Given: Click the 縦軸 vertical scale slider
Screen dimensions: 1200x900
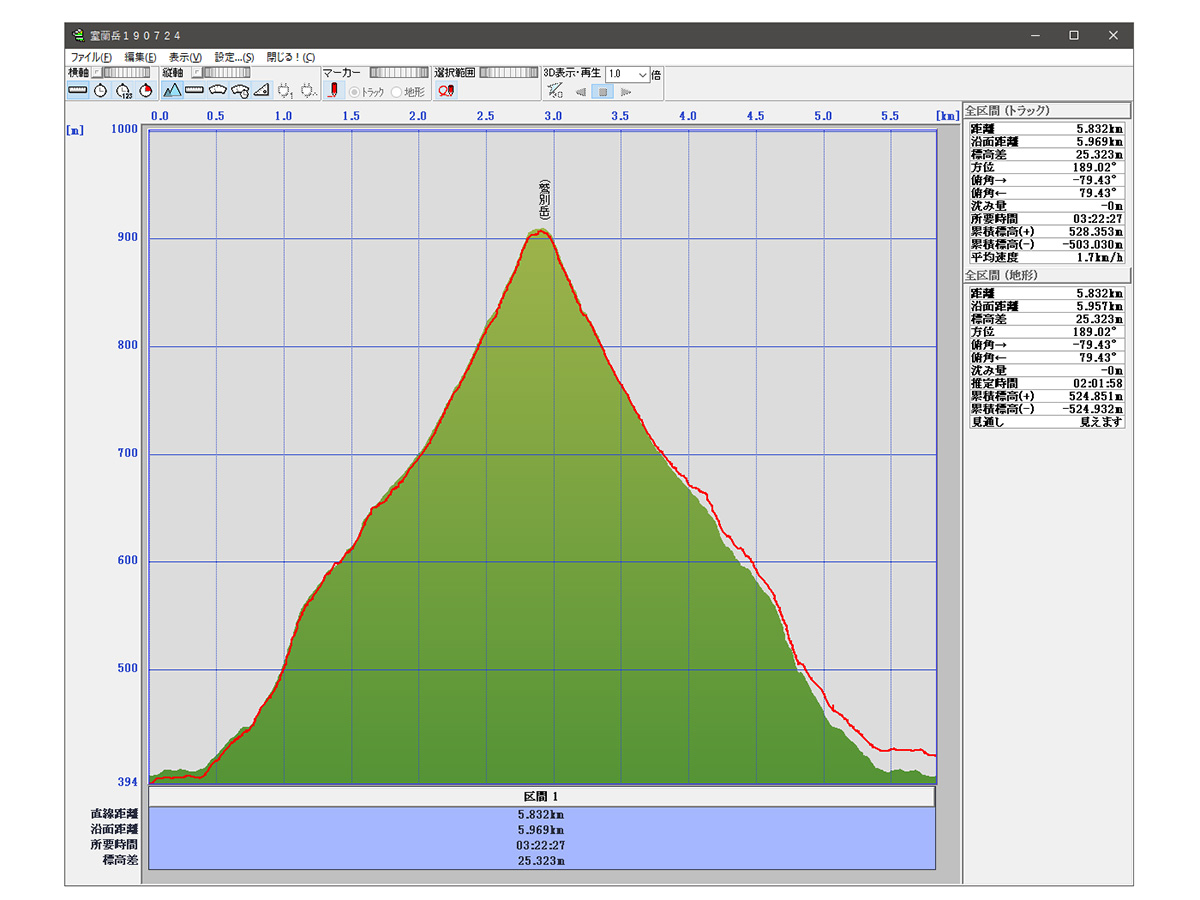Looking at the screenshot, I should coord(226,73).
